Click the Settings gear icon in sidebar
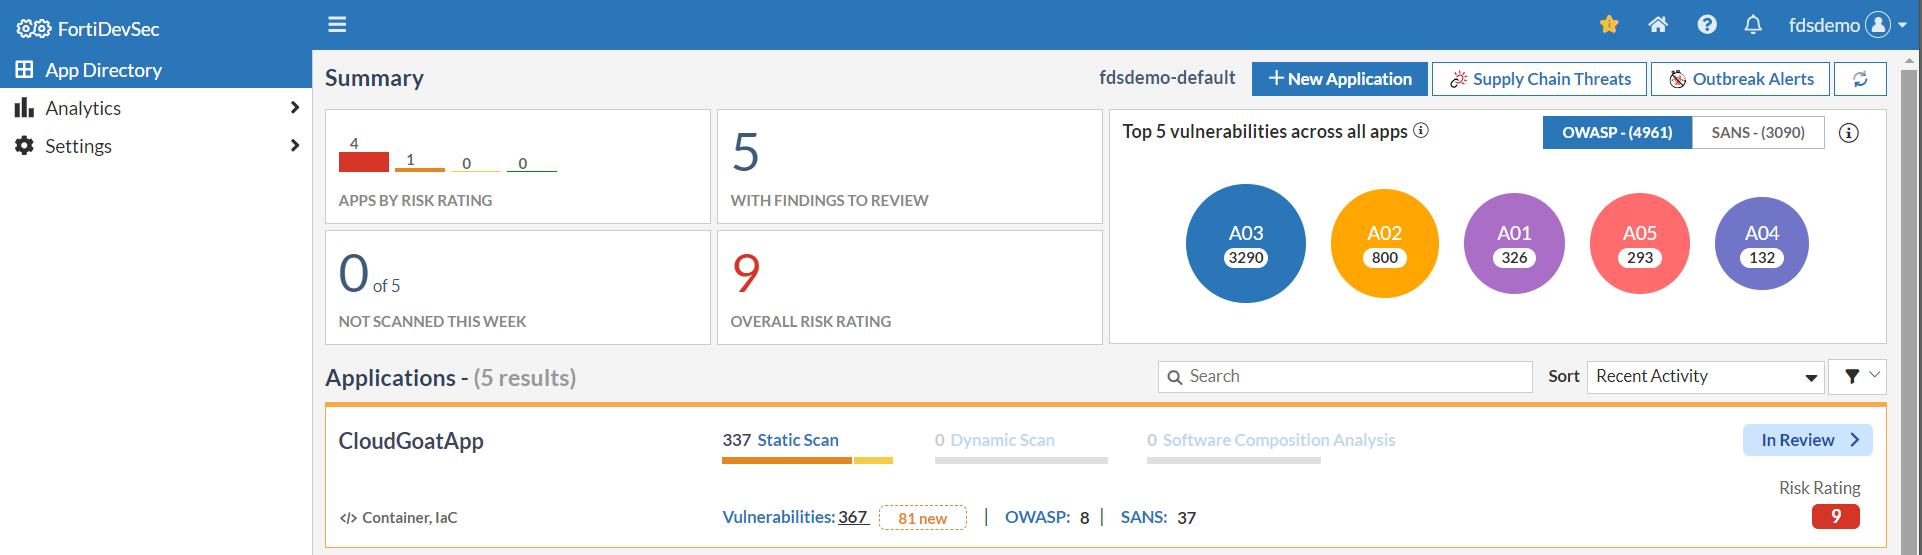This screenshot has width=1922, height=555. coord(24,145)
